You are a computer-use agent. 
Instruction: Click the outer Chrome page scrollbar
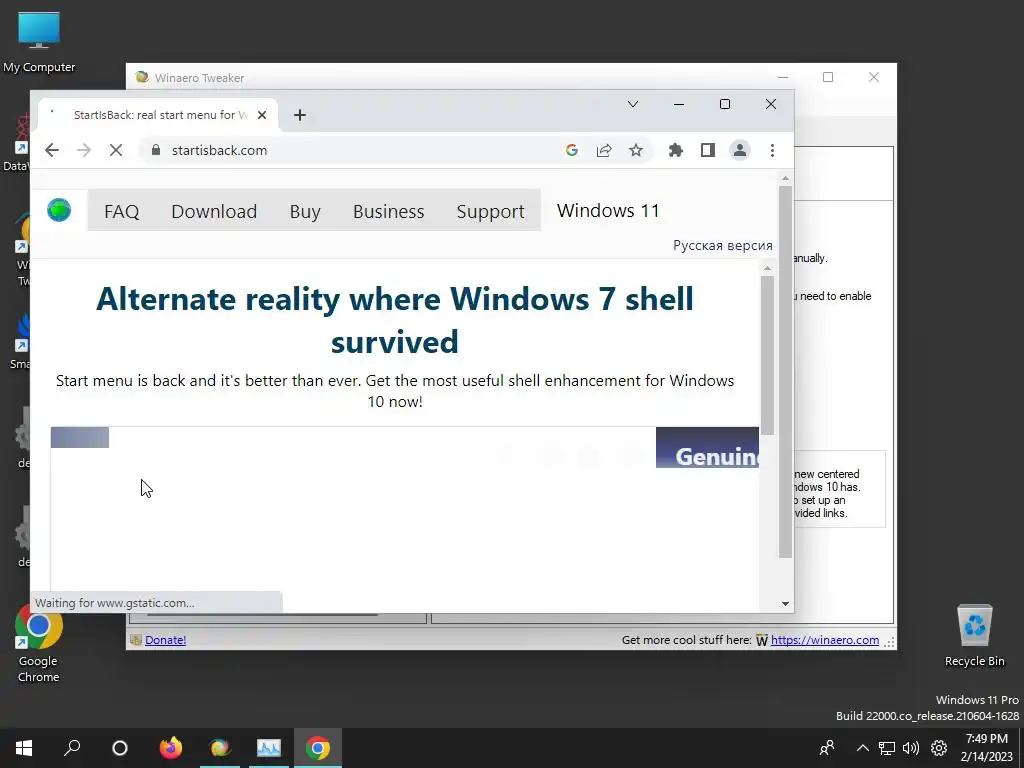(785, 372)
